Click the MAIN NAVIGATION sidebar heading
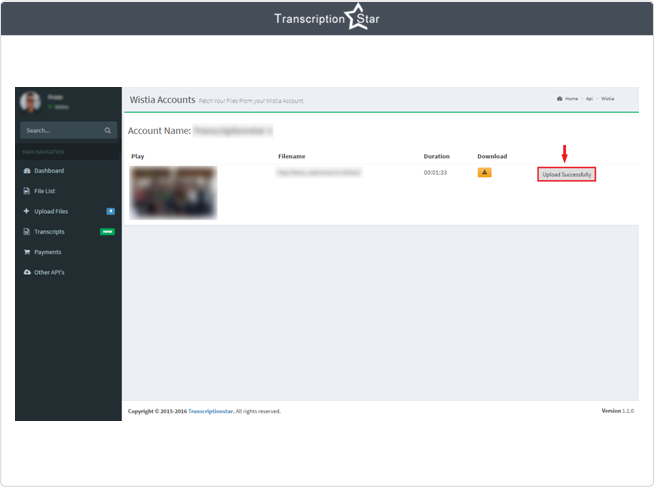The width and height of the screenshot is (654, 487). (x=43, y=152)
